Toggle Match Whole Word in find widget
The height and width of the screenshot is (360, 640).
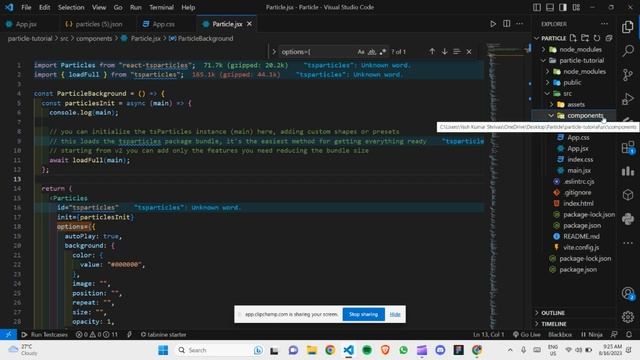[x=371, y=52]
